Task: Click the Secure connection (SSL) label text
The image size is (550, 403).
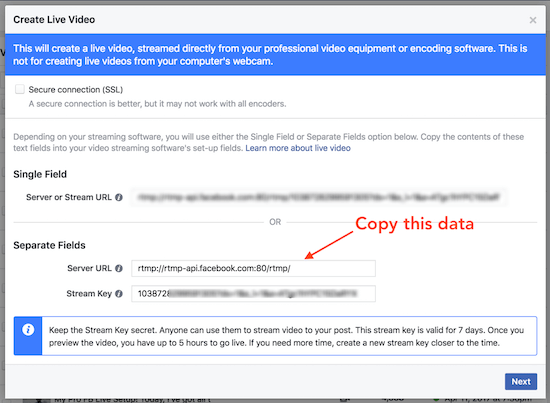Action: [76, 90]
